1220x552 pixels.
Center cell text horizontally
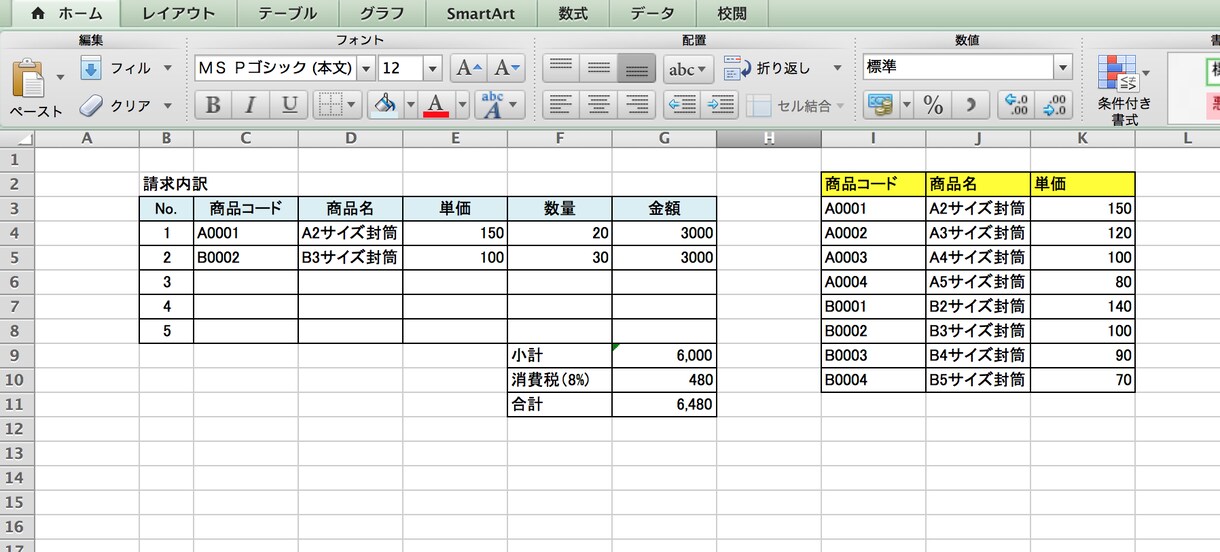click(599, 104)
